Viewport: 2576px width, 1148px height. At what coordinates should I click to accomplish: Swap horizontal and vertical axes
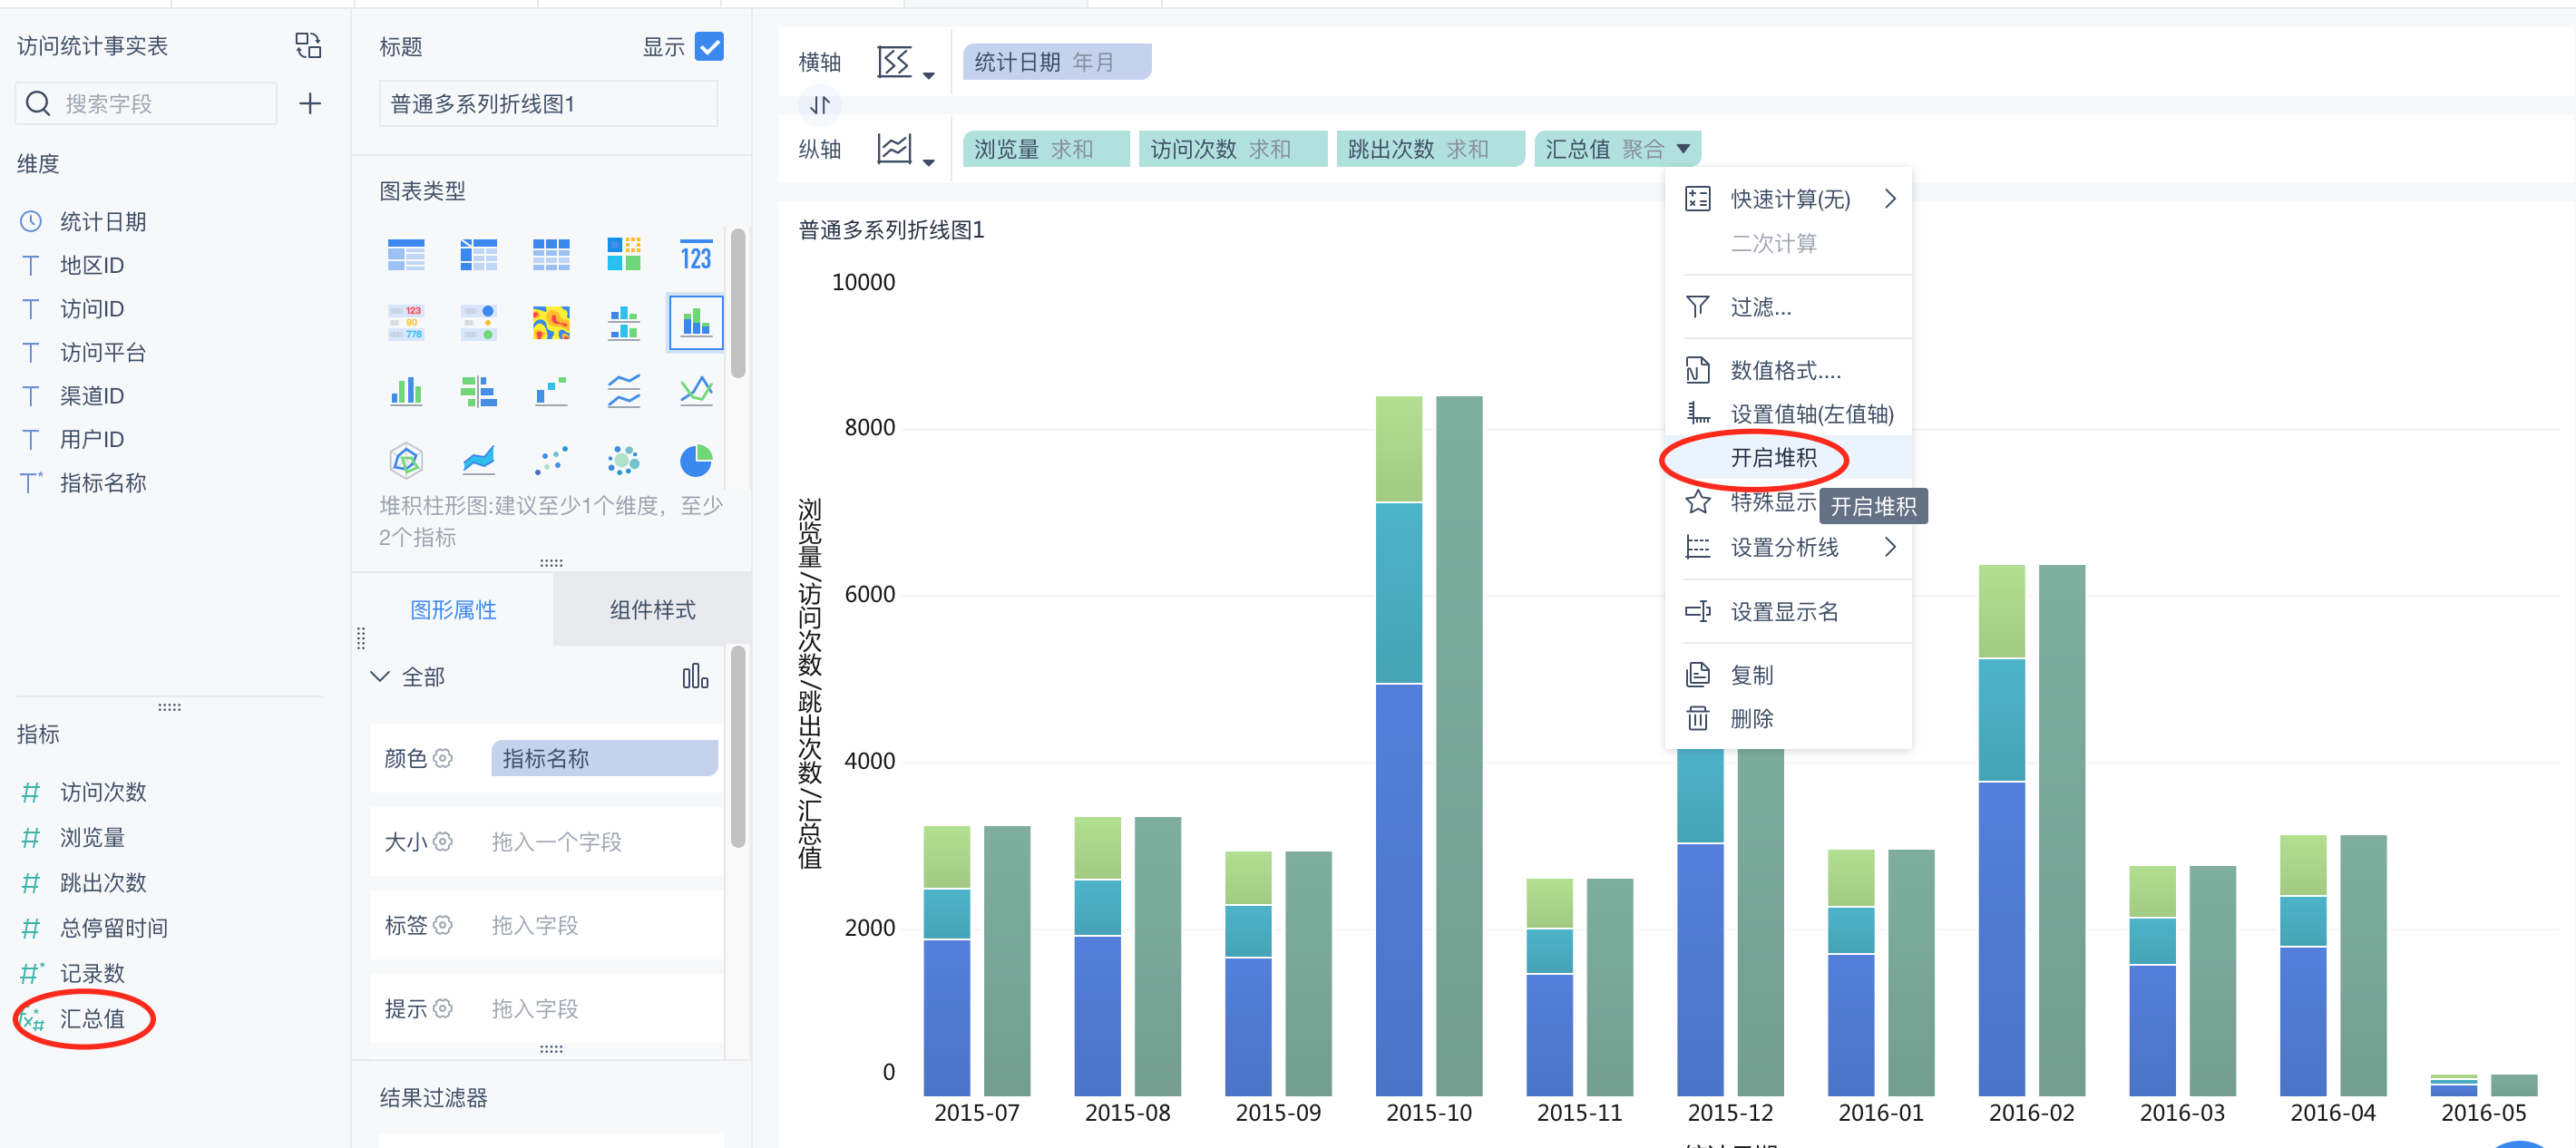point(820,105)
